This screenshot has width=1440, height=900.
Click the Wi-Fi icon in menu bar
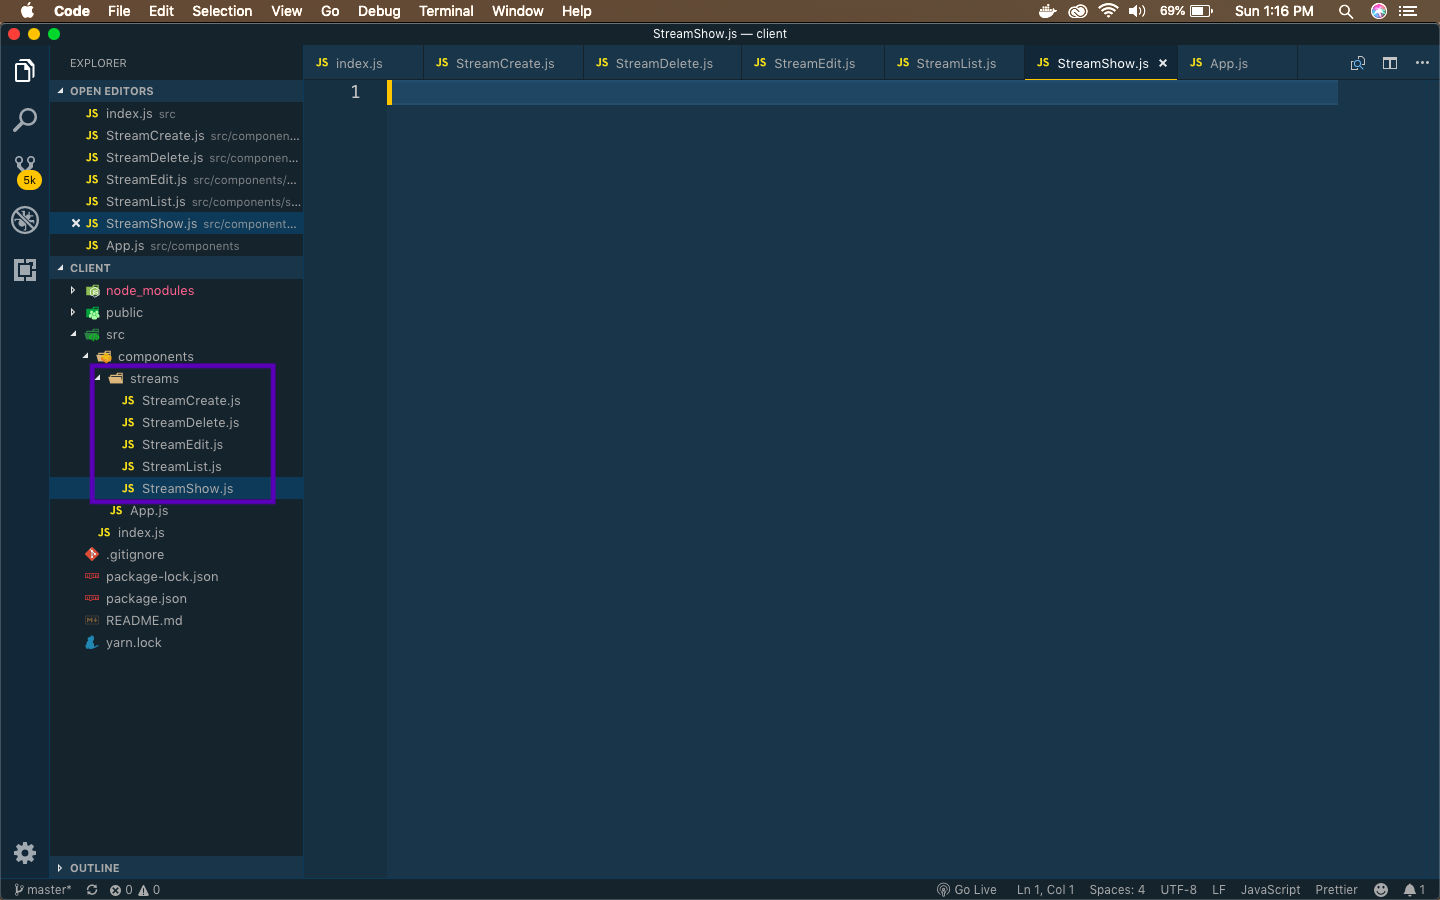click(x=1108, y=11)
